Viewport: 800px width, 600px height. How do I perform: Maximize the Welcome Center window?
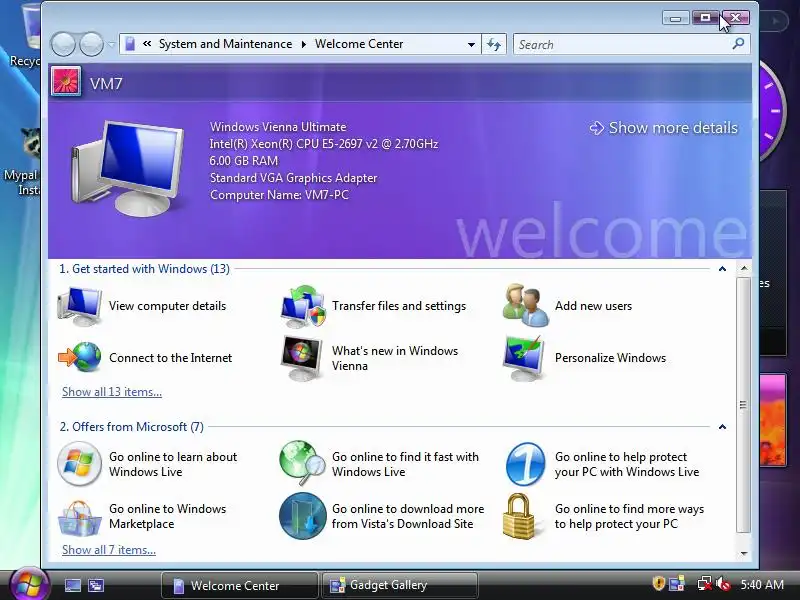click(x=705, y=18)
